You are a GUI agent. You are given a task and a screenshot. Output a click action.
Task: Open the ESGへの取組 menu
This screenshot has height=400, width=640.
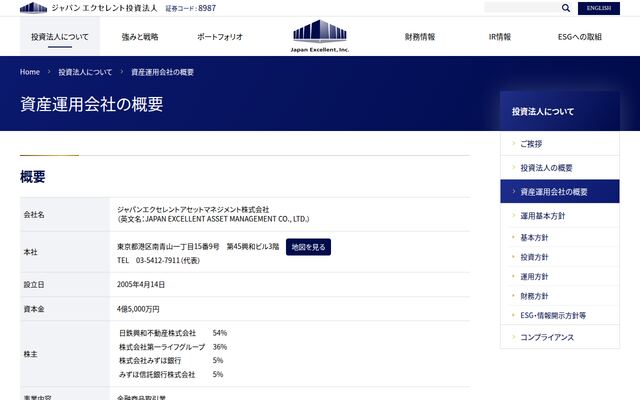580,37
